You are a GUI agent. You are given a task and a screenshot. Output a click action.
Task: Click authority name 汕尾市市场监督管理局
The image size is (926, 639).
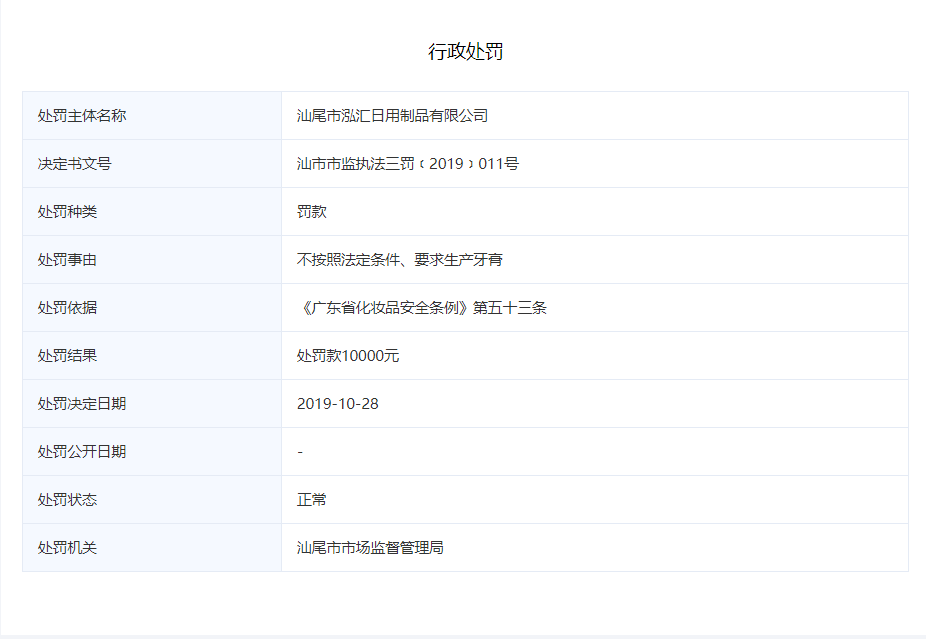point(370,547)
